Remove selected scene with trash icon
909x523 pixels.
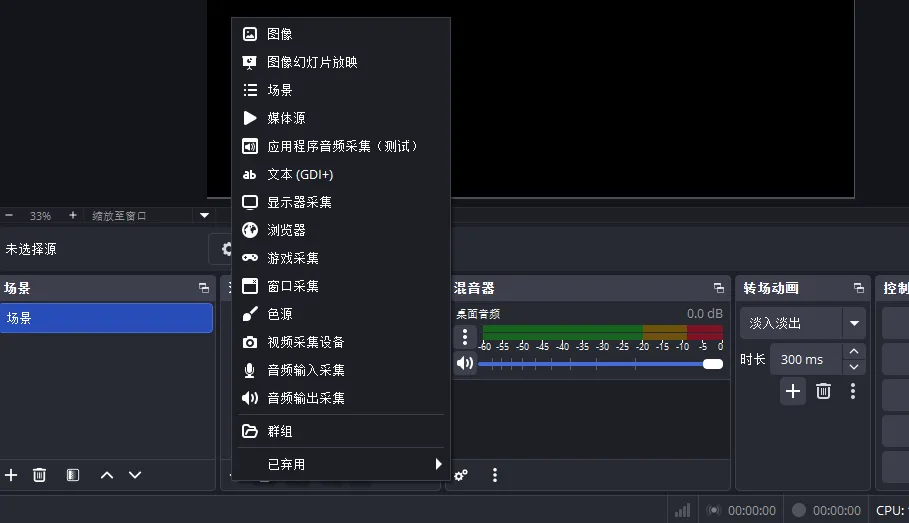(x=40, y=475)
